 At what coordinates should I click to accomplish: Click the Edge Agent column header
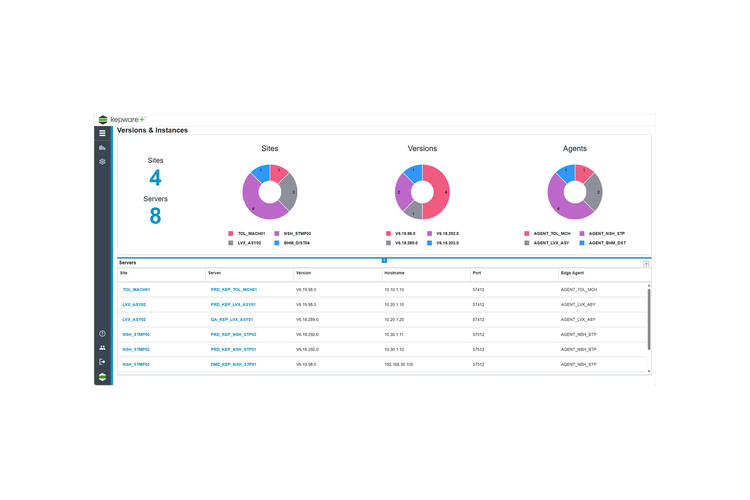(x=574, y=273)
